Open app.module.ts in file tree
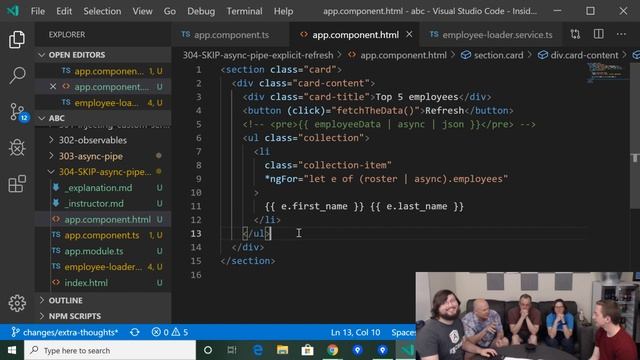 (103, 251)
